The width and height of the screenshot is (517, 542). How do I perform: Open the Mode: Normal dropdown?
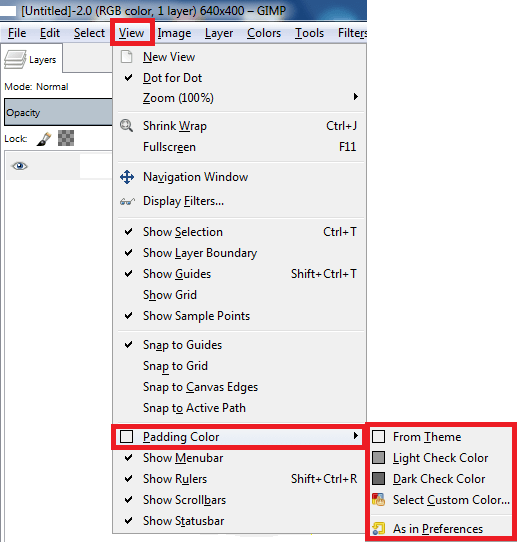[36, 87]
